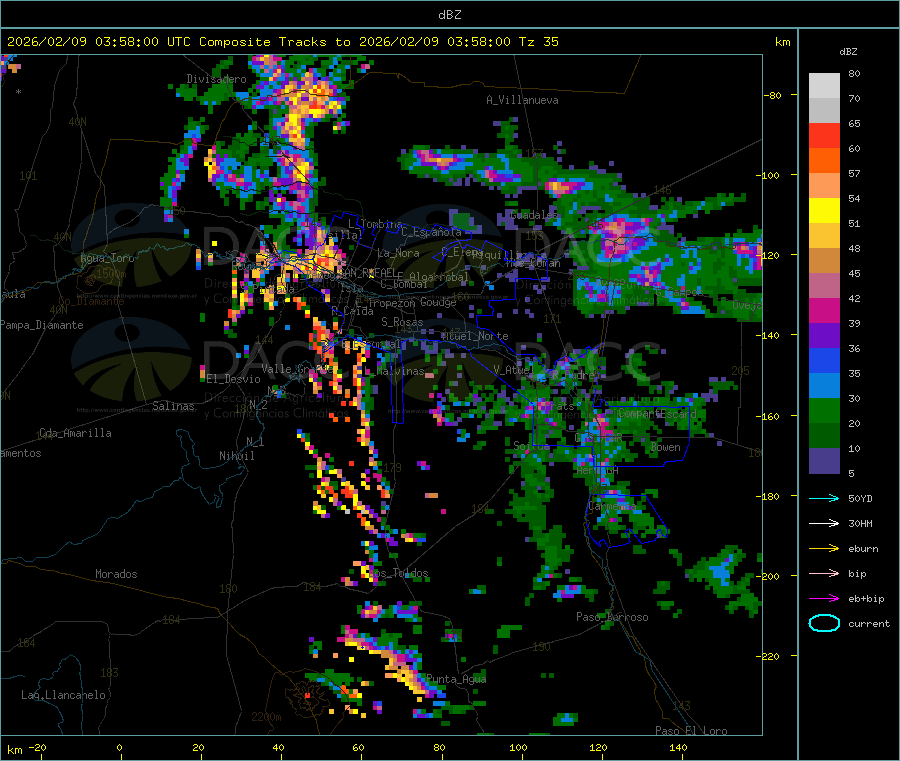The height and width of the screenshot is (761, 900).
Task: Click the 'Co_Diamante' map label
Action: [x=91, y=301]
